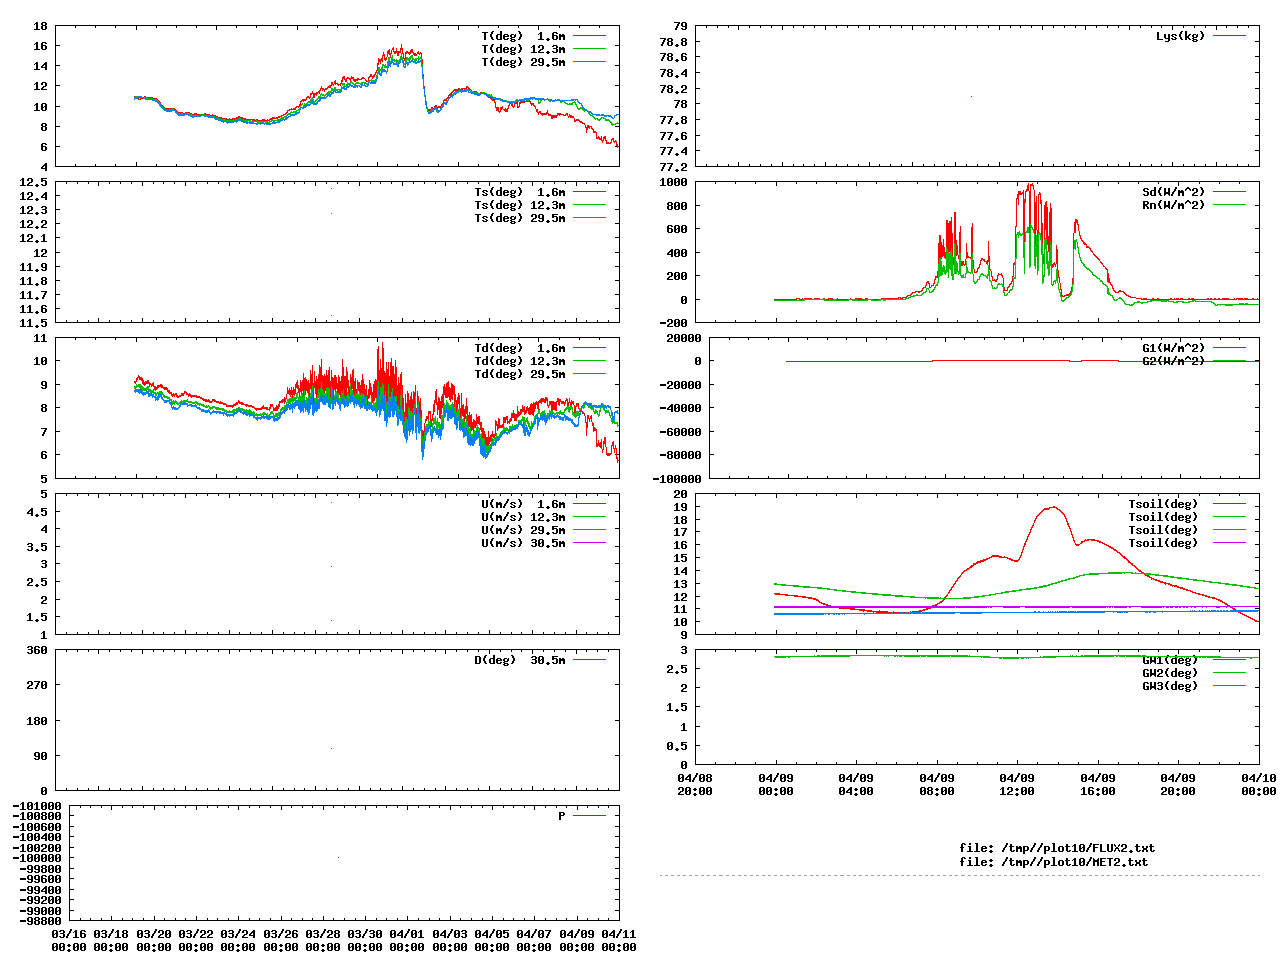Select the "P" pressure legend label
The width and height of the screenshot is (1280, 960).
562,816
